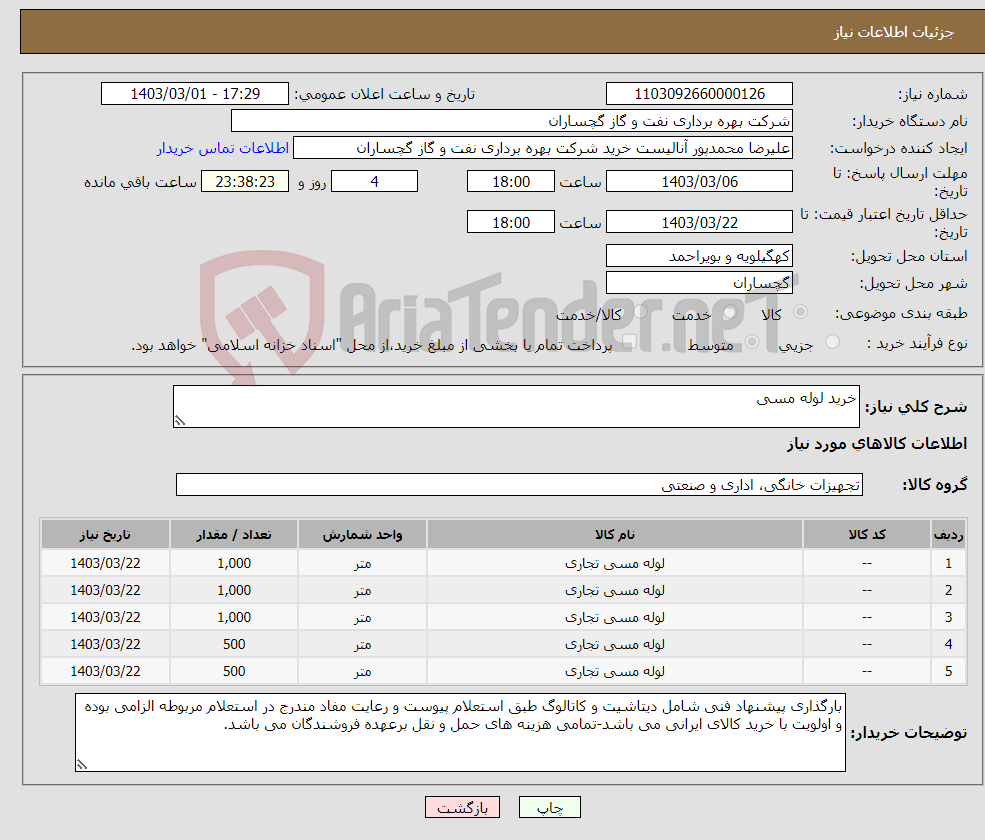Click quantity 1,000 in row 3
Viewport: 985px width, 840px height.
click(234, 618)
